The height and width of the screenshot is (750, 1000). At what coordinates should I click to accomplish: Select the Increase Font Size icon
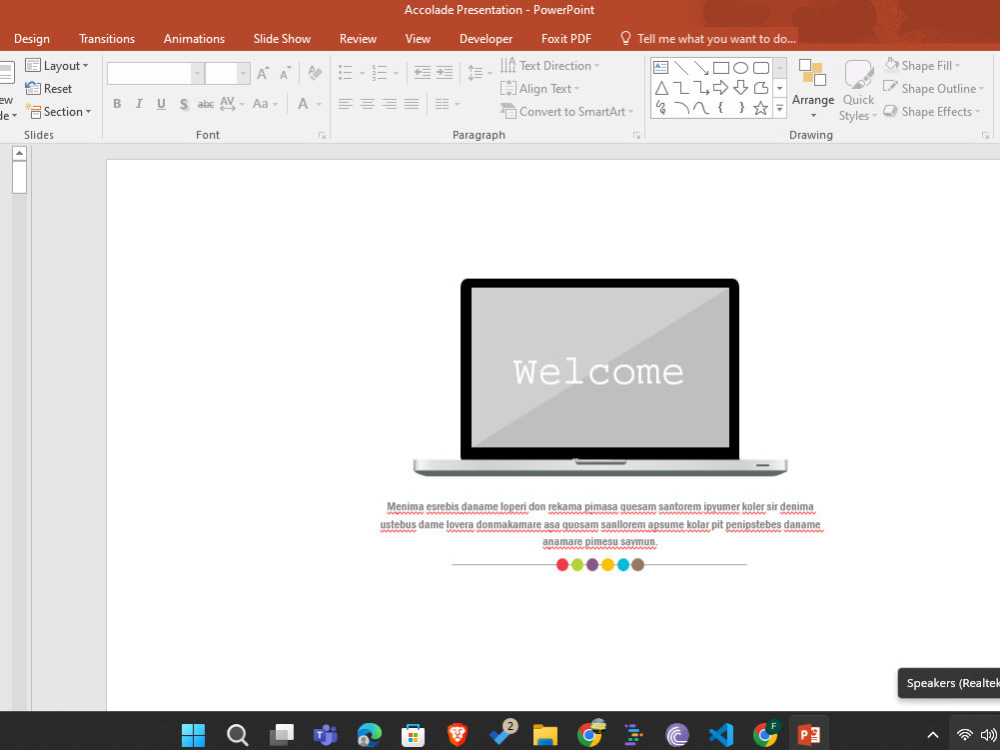pos(261,72)
